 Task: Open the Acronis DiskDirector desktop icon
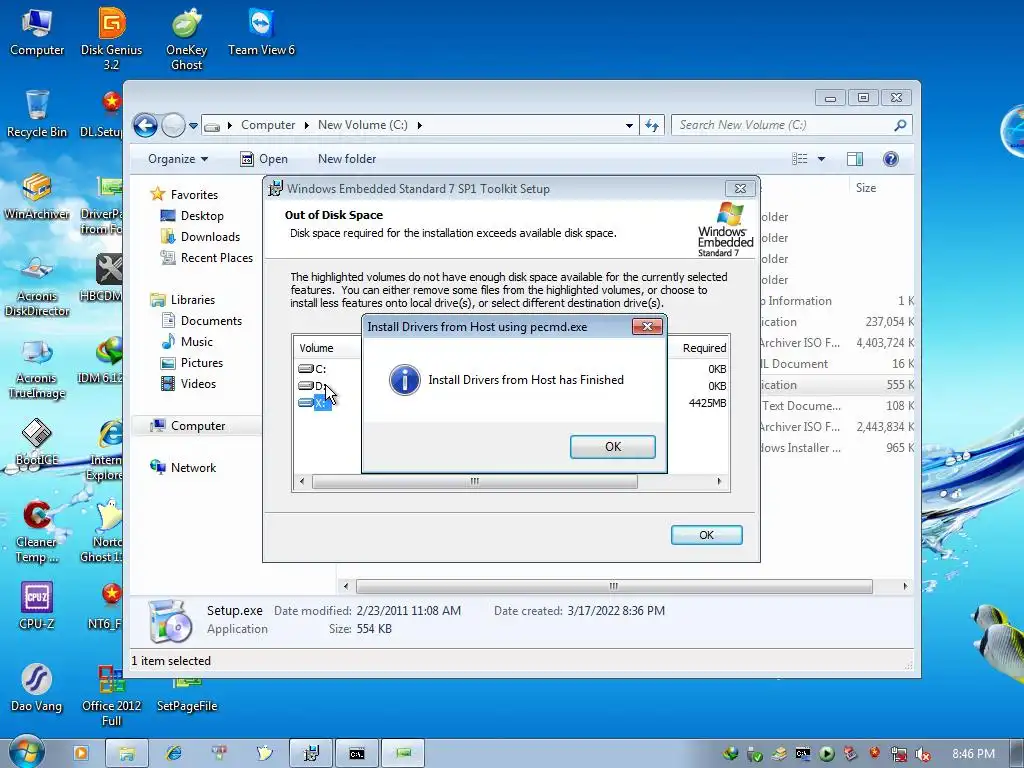point(37,285)
